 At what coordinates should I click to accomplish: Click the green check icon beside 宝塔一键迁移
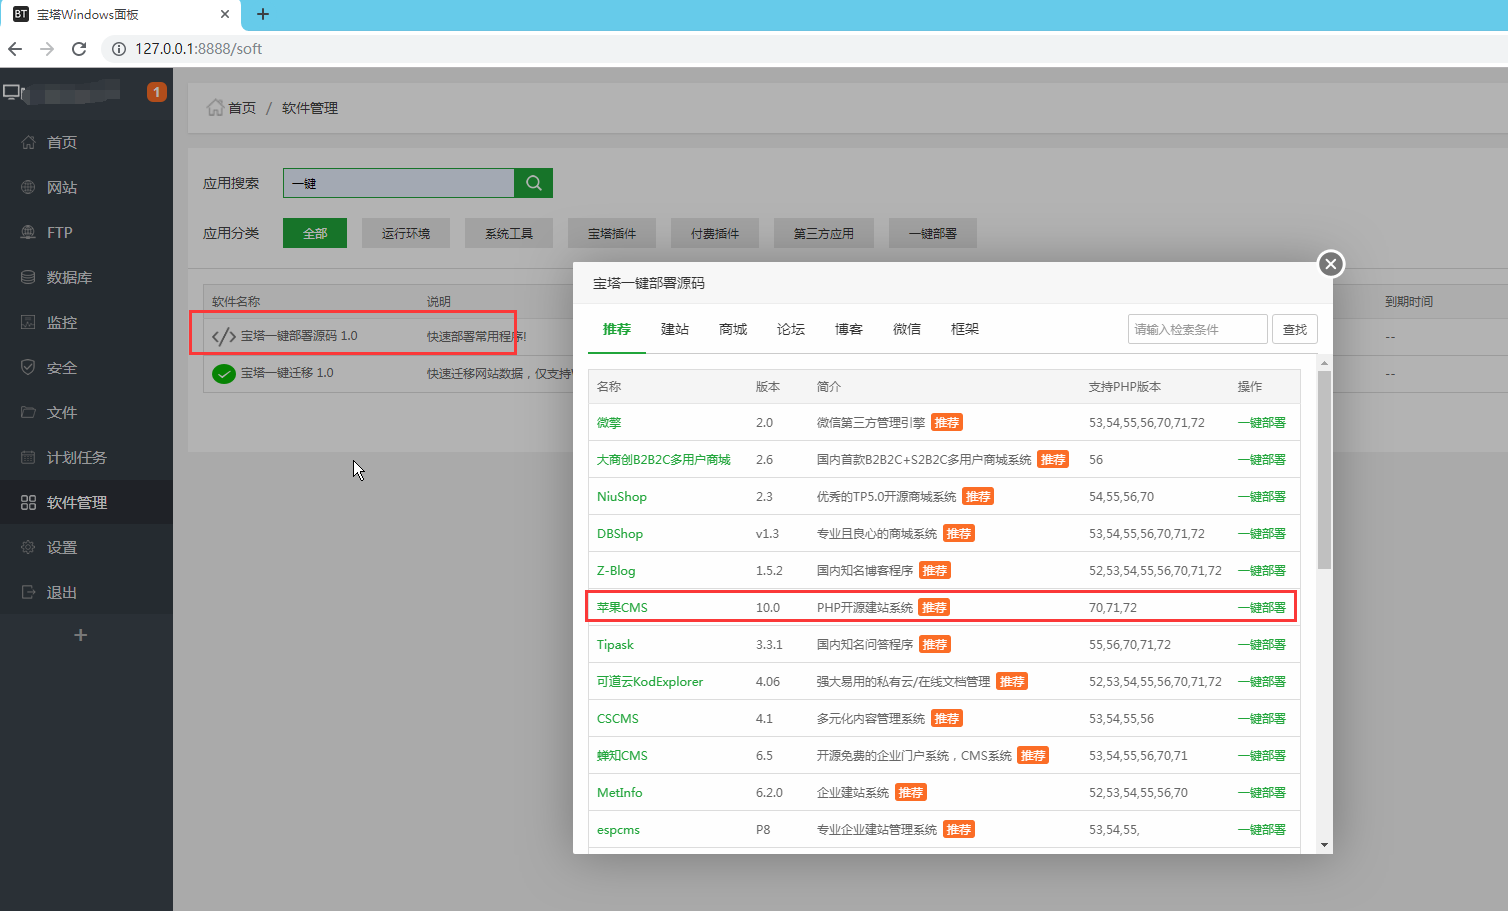(224, 373)
